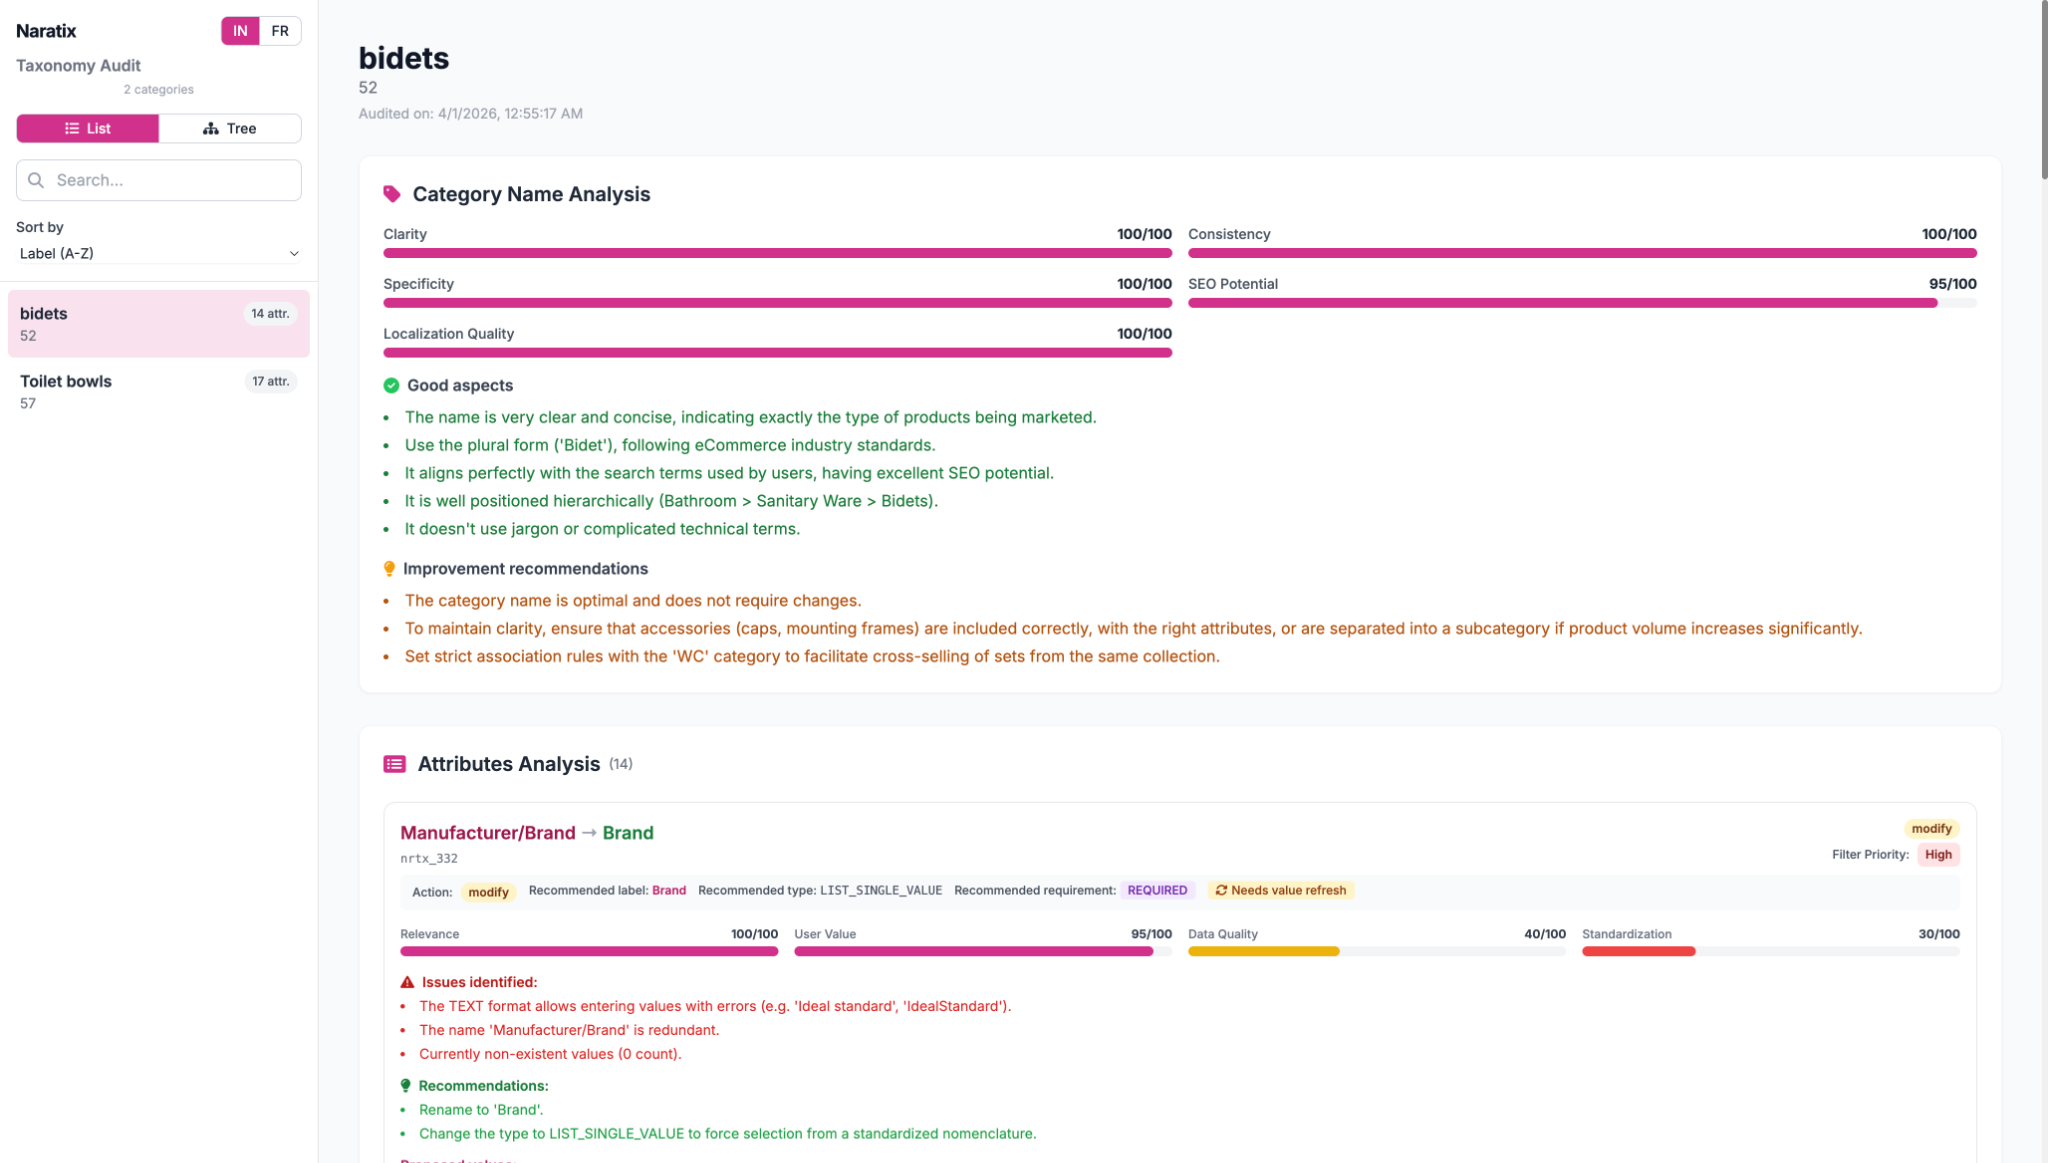Click the green checkmark Good aspects icon
Image resolution: width=2048 pixels, height=1163 pixels.
(x=391, y=386)
